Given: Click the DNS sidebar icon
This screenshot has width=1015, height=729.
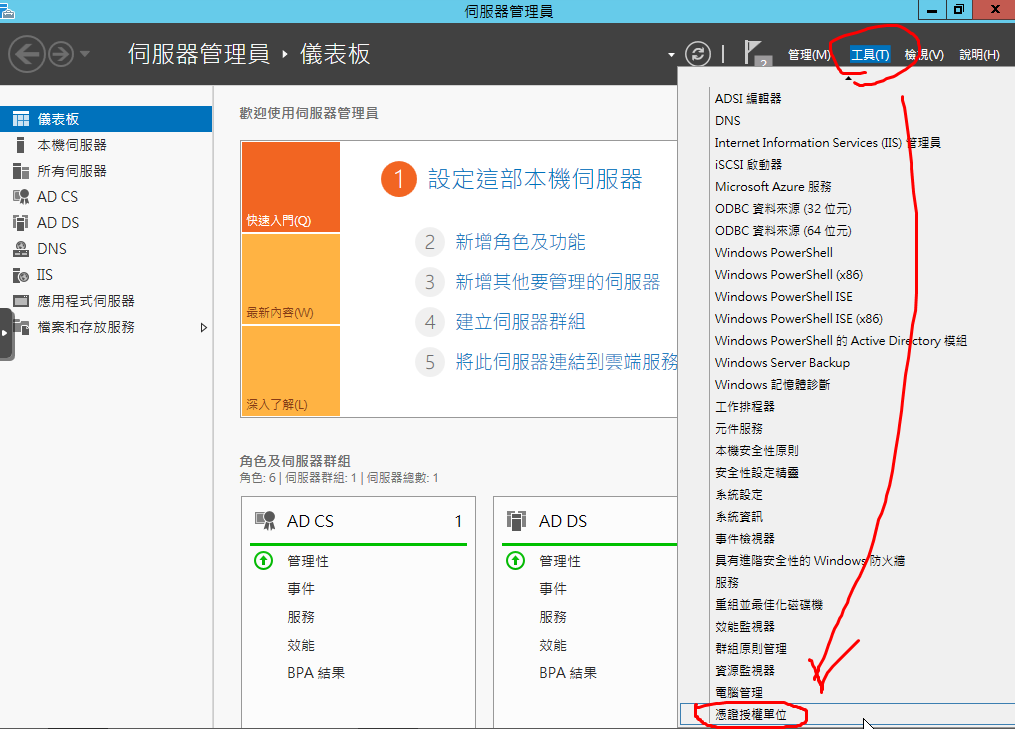Looking at the screenshot, I should [x=21, y=249].
